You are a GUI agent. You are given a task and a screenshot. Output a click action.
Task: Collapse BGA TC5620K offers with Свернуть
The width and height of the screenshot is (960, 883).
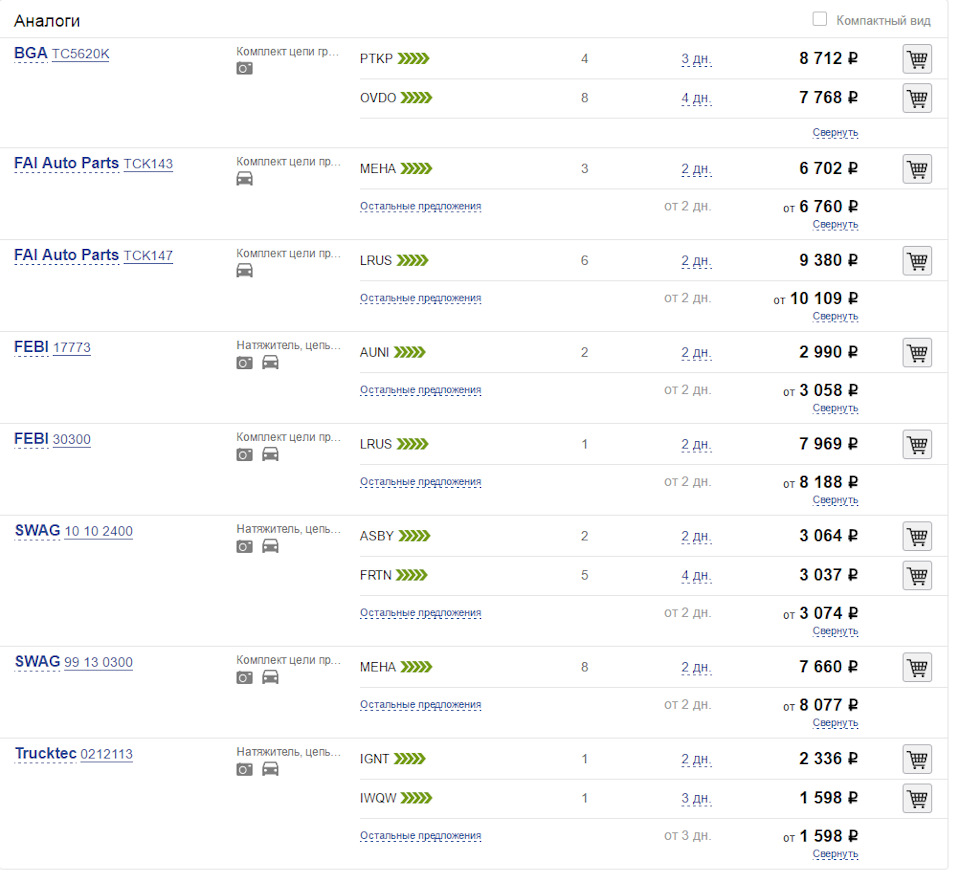[x=835, y=133]
